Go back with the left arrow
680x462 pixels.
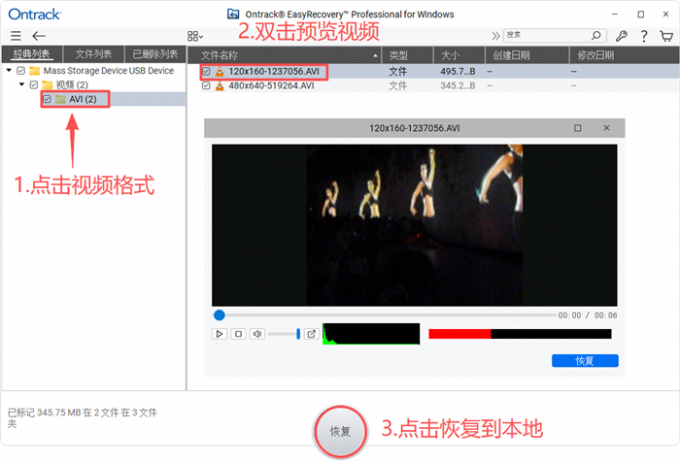[x=39, y=36]
